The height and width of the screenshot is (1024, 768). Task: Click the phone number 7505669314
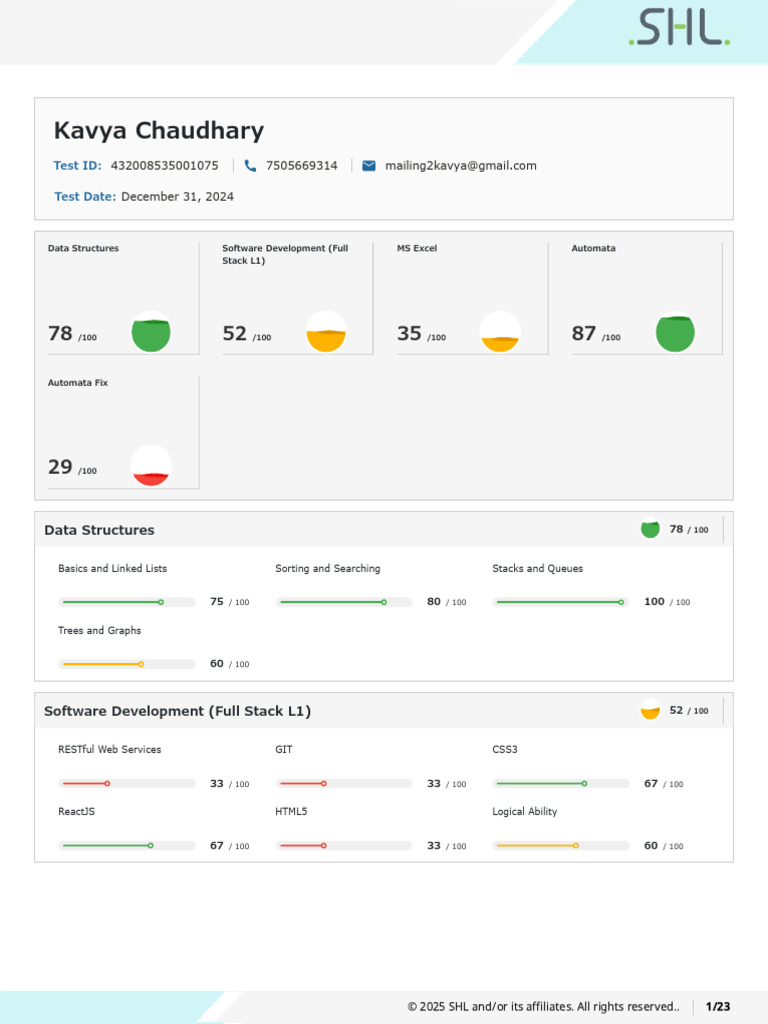tap(302, 166)
